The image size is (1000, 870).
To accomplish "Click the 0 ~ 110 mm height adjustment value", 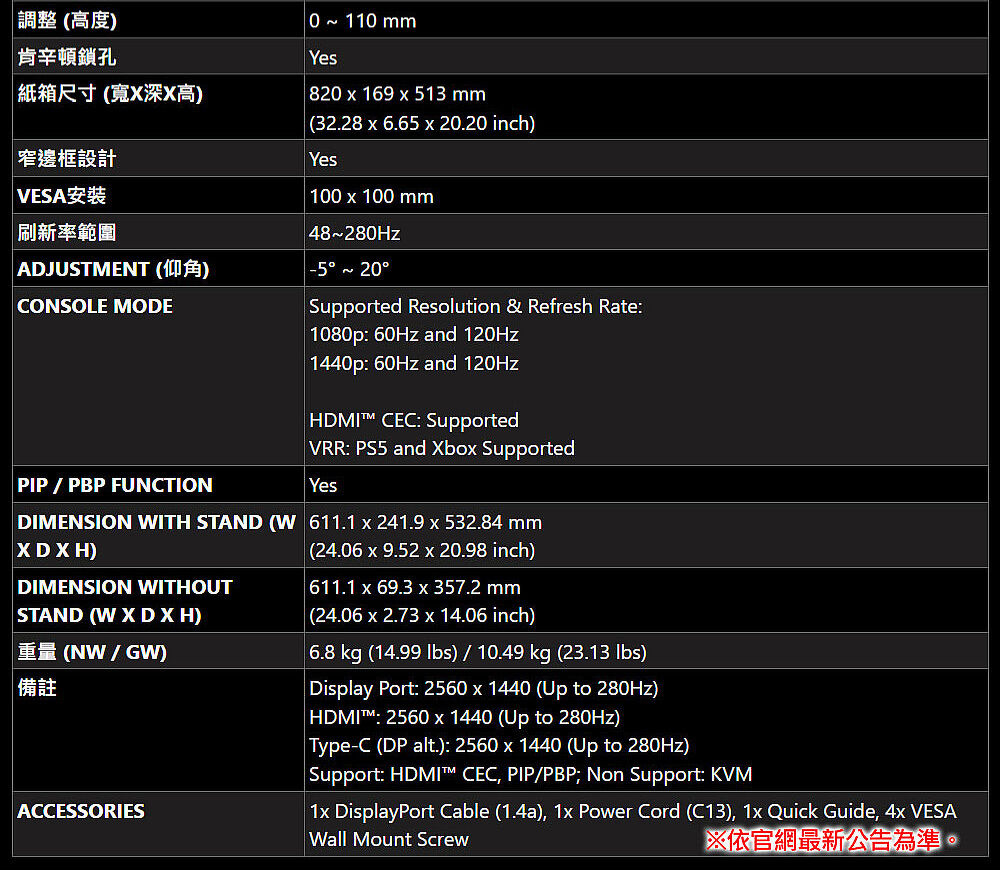I will pyautogui.click(x=362, y=21).
